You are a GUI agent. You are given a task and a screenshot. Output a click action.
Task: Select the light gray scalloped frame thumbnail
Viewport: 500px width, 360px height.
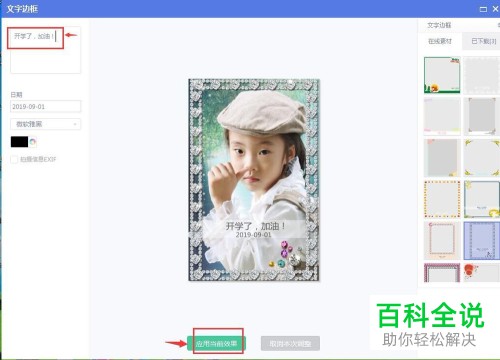(x=482, y=75)
